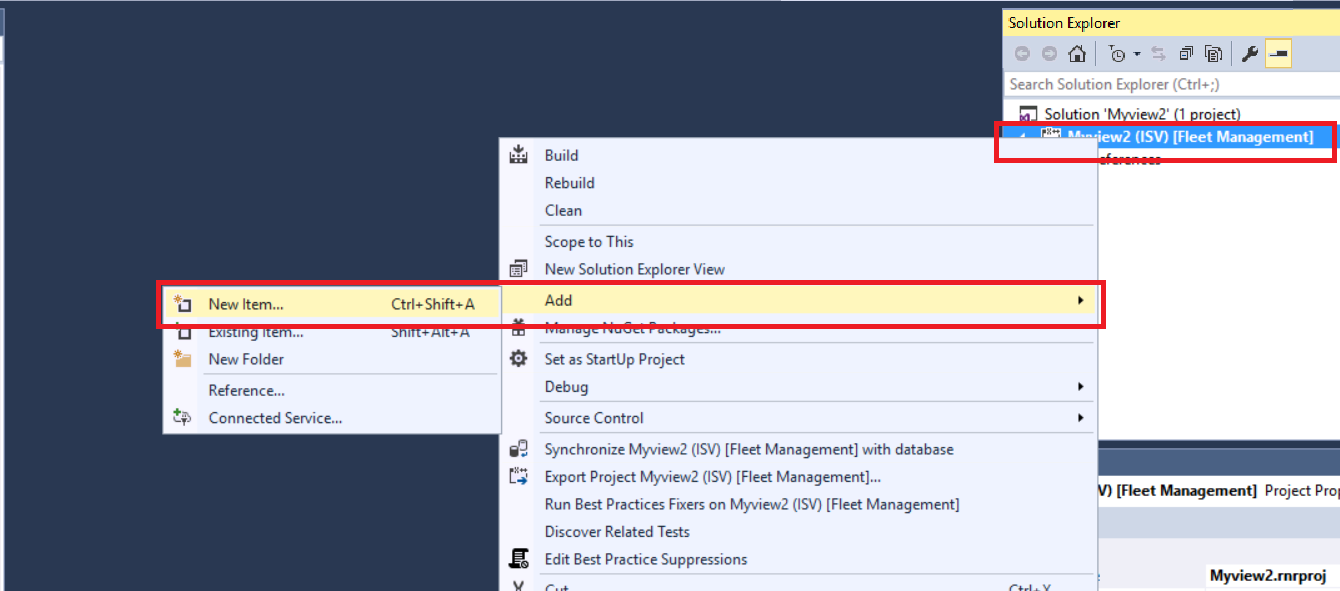Click the Build icon in context menu
This screenshot has width=1340, height=591.
(518, 155)
